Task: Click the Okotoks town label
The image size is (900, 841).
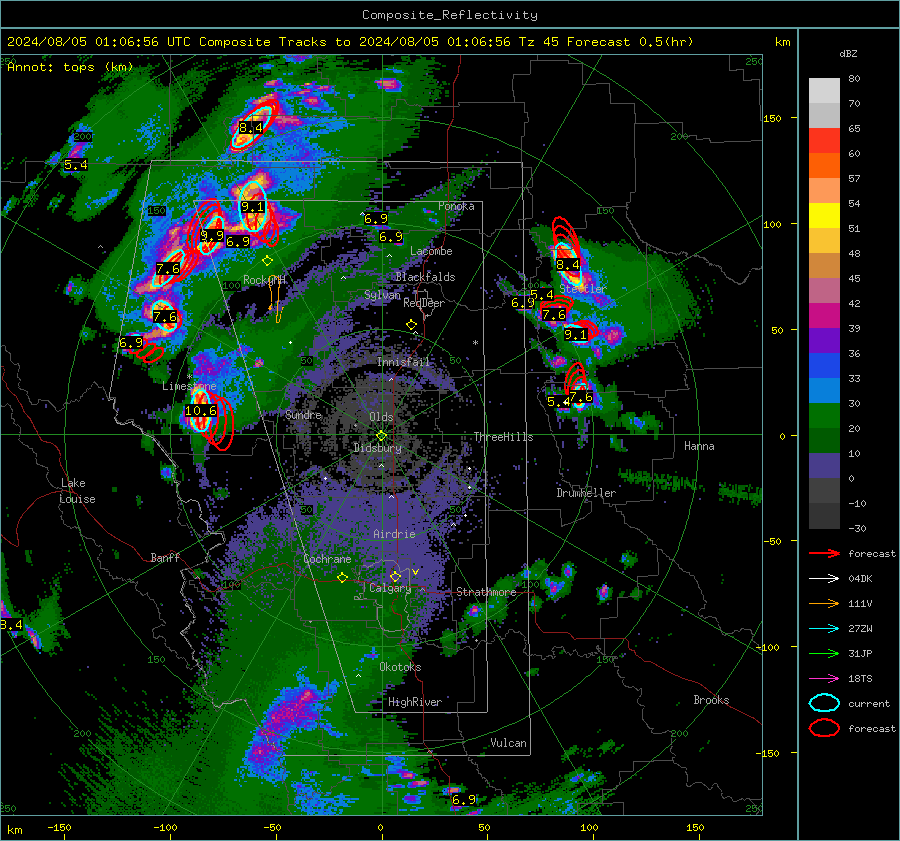Action: point(400,667)
